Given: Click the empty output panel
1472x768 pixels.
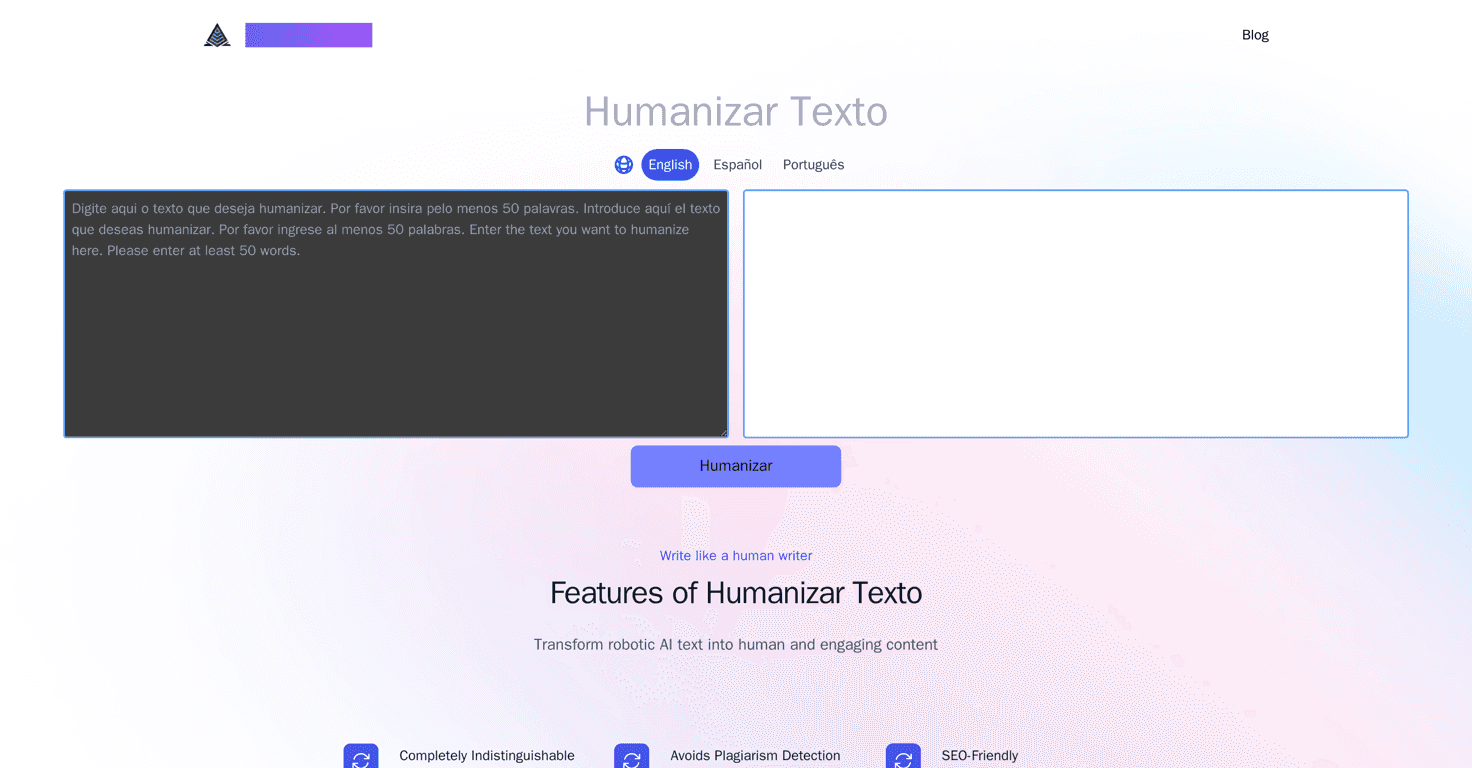Looking at the screenshot, I should point(1075,313).
